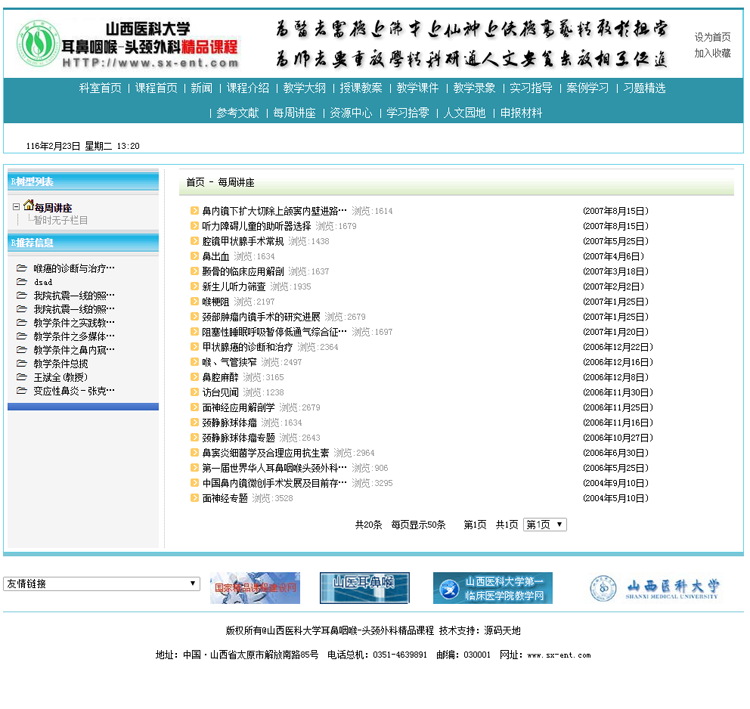Screen dimensions: 750x709
Task: Open 教学录象 navigation item
Action: click(x=474, y=88)
